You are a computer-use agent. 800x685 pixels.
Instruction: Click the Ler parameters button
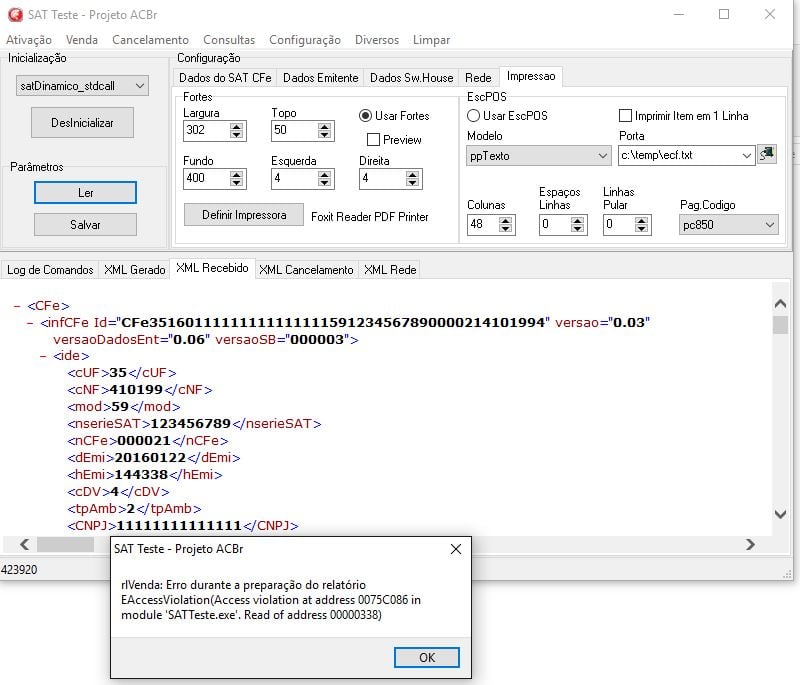click(x=85, y=193)
